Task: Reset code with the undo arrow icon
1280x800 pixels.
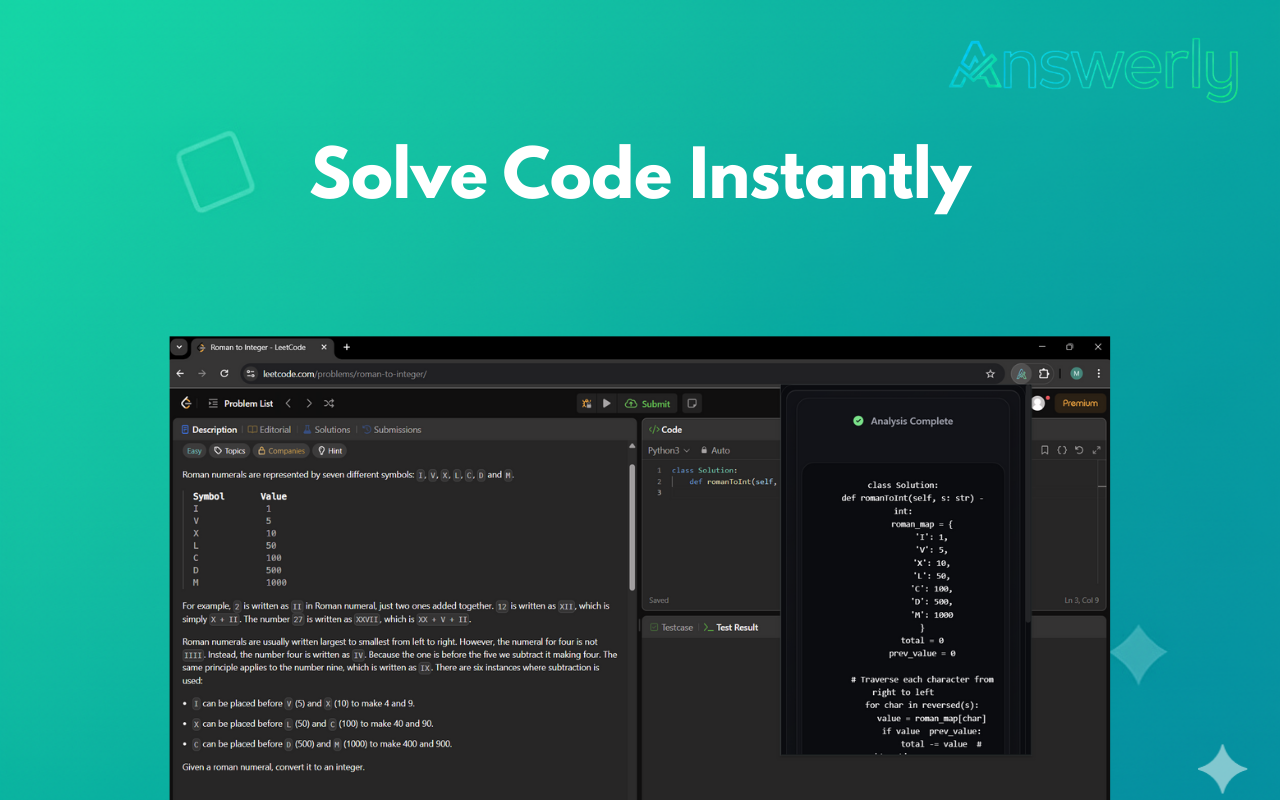Action: [x=1079, y=450]
